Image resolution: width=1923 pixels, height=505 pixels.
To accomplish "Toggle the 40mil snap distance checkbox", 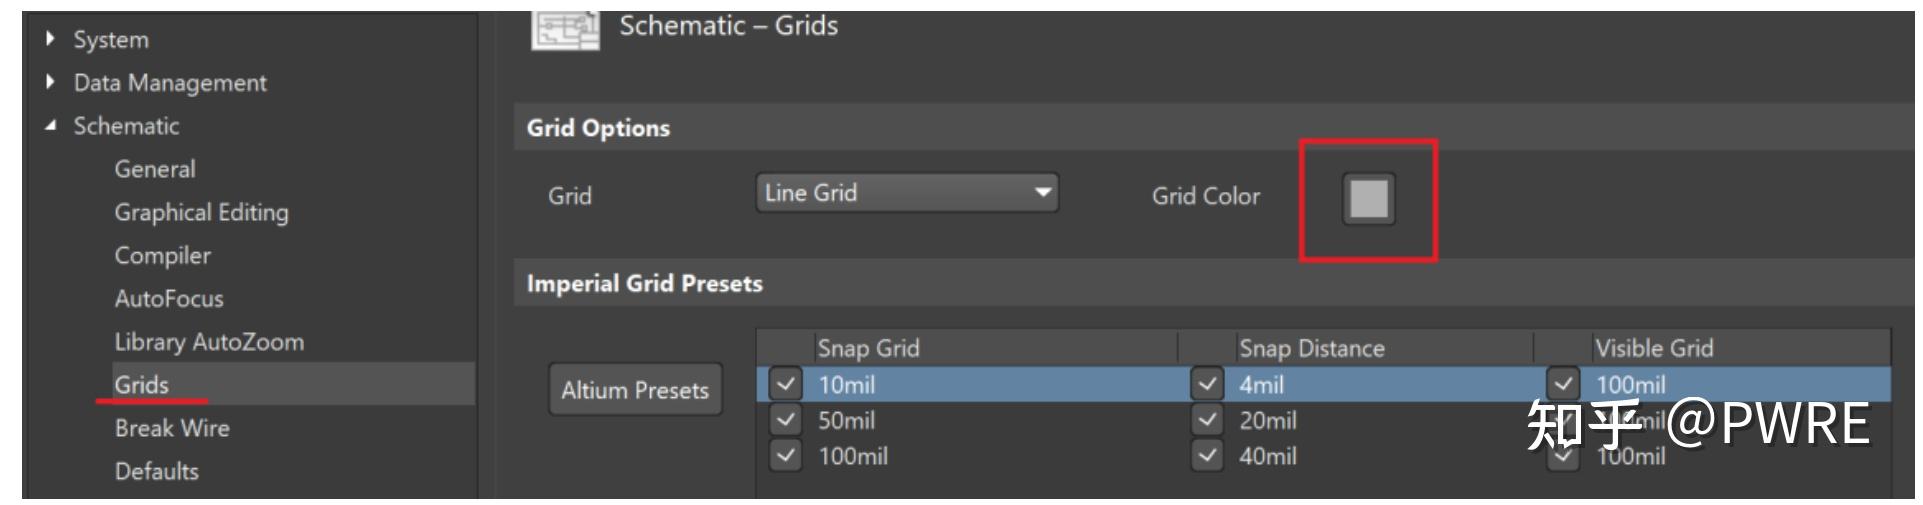I will (x=1207, y=457).
